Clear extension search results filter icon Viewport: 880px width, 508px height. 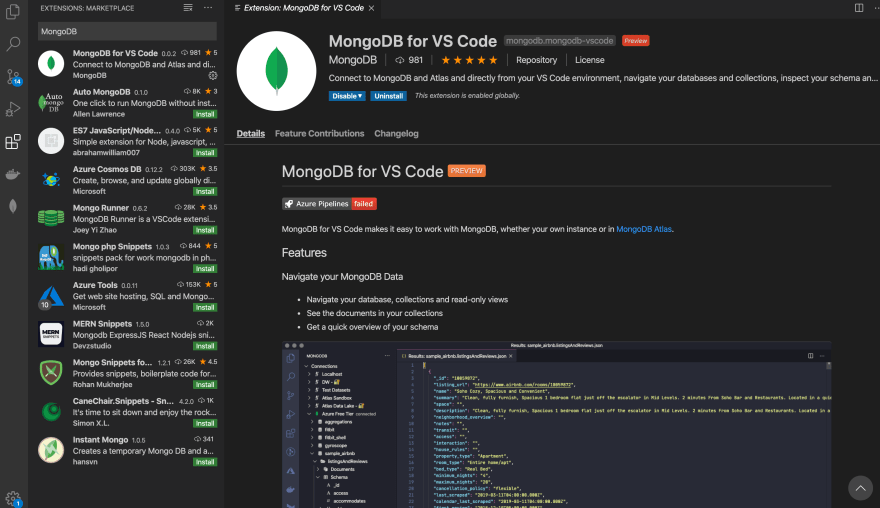188,8
